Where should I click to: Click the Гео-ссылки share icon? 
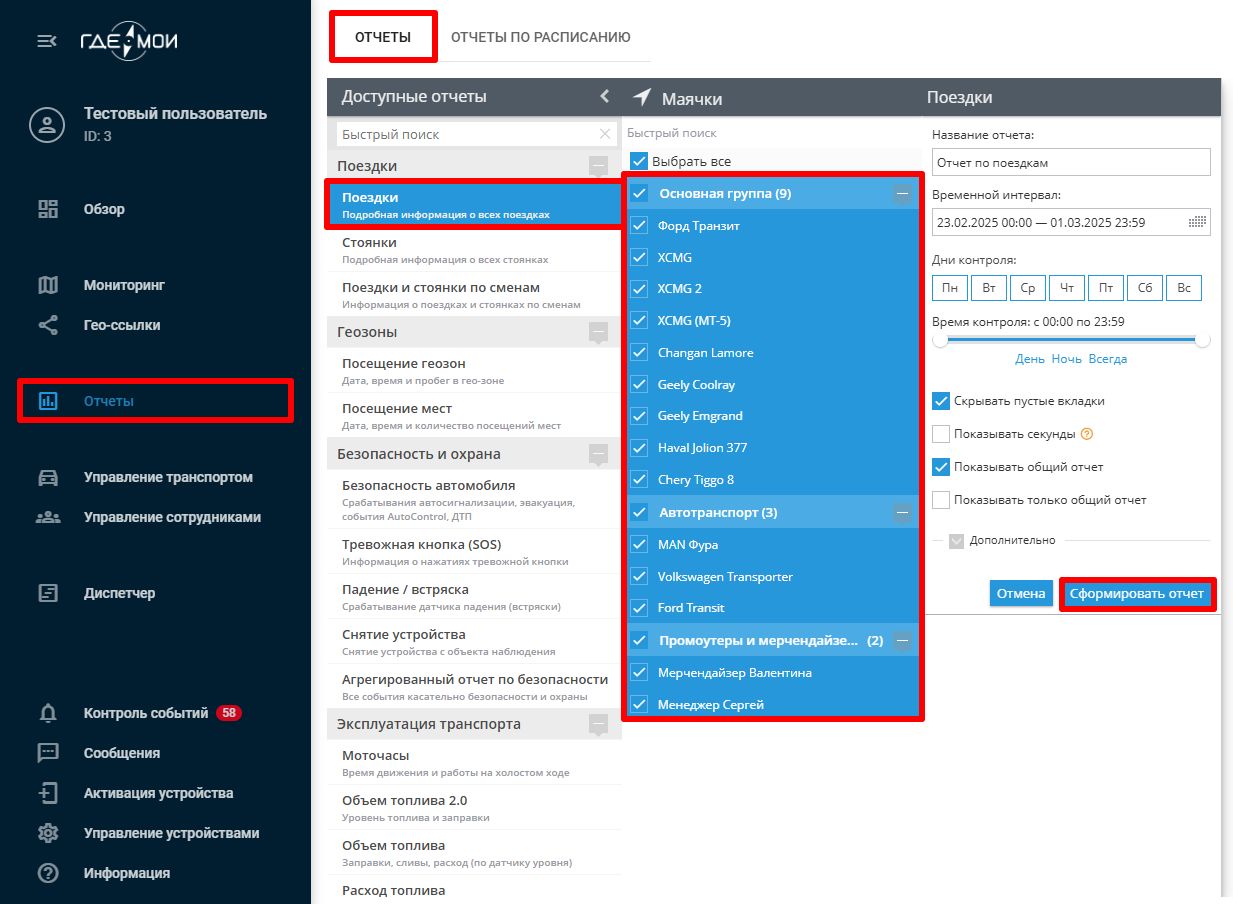(47, 325)
